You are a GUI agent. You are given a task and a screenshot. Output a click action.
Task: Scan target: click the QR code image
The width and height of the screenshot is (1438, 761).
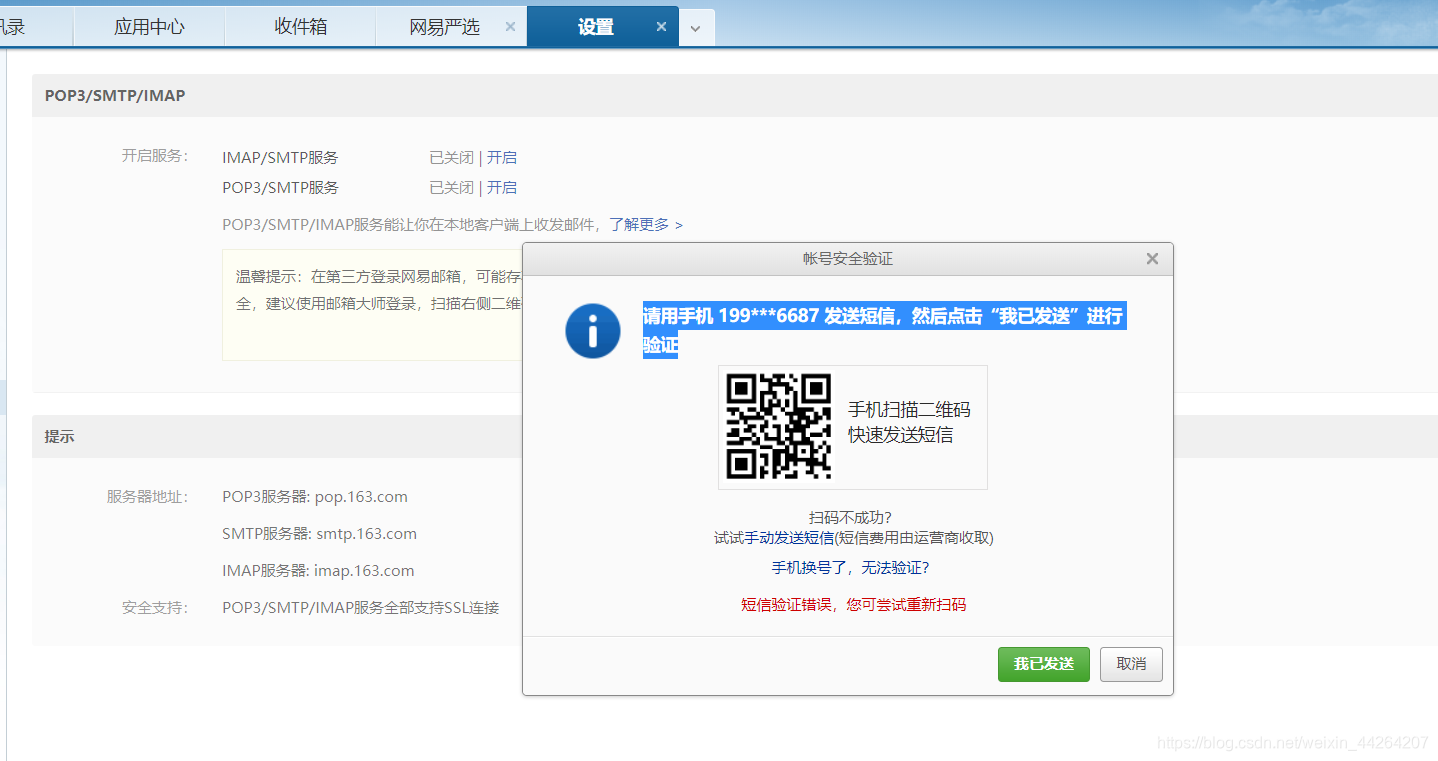[780, 426]
